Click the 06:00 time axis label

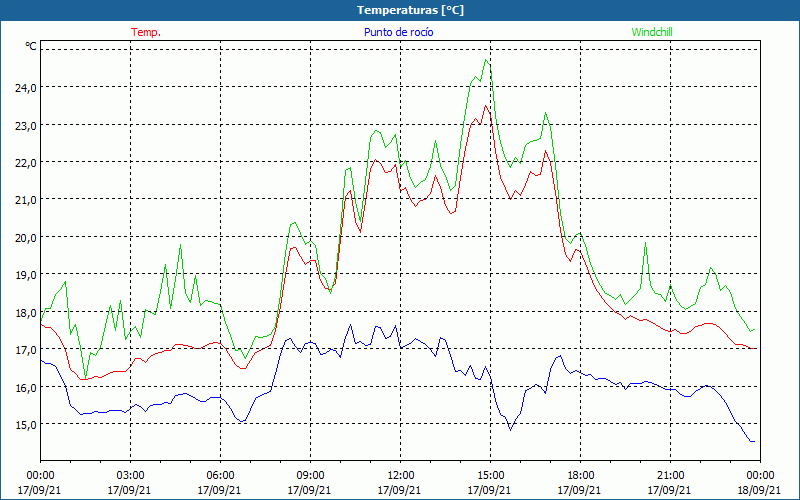(x=220, y=476)
